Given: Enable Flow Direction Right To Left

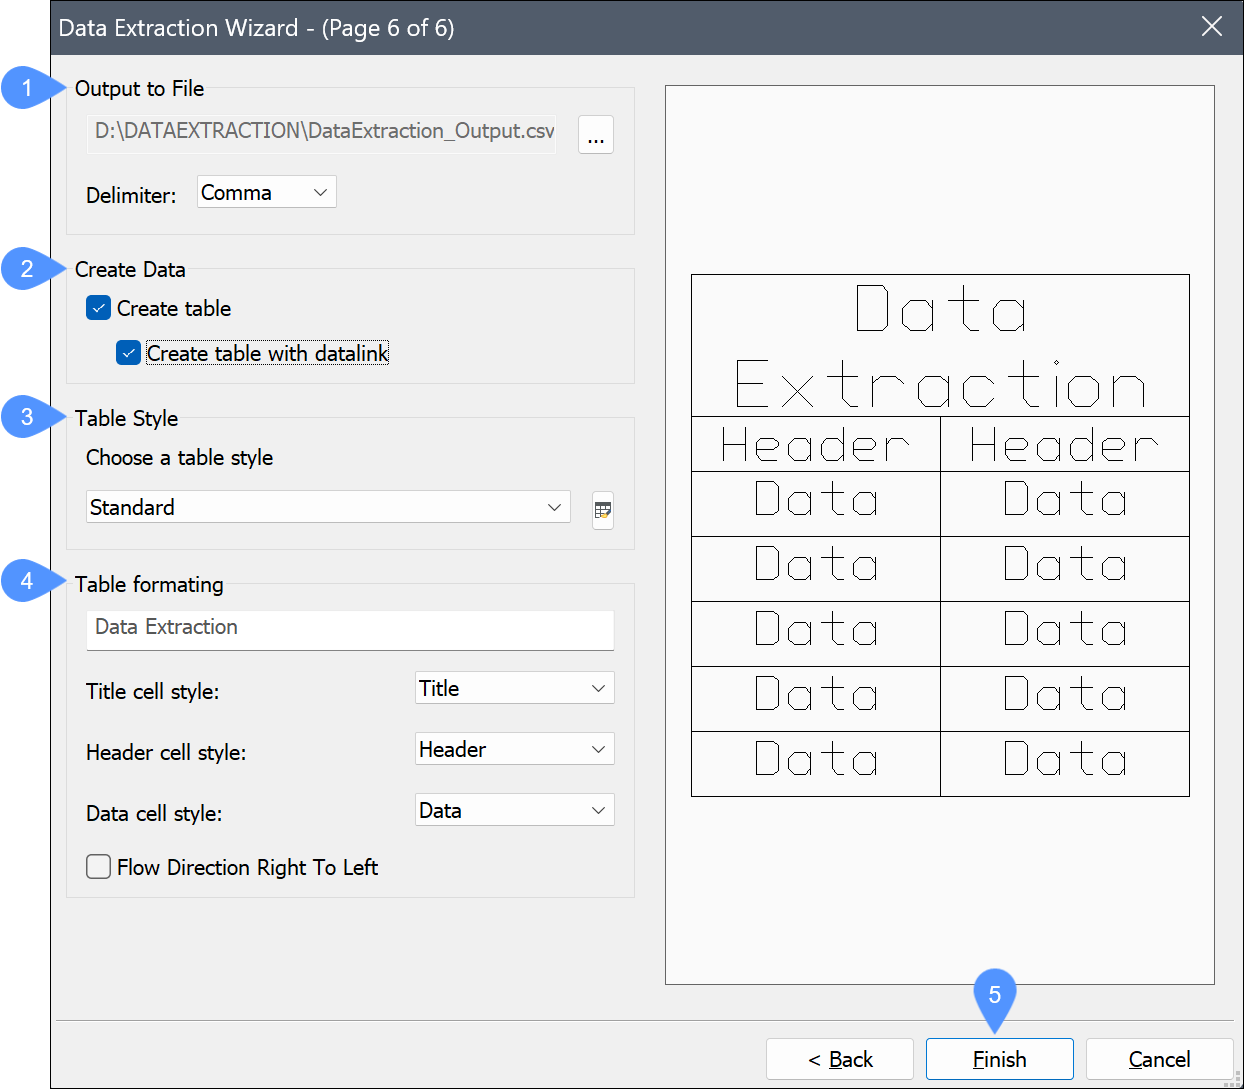Looking at the screenshot, I should (x=99, y=867).
